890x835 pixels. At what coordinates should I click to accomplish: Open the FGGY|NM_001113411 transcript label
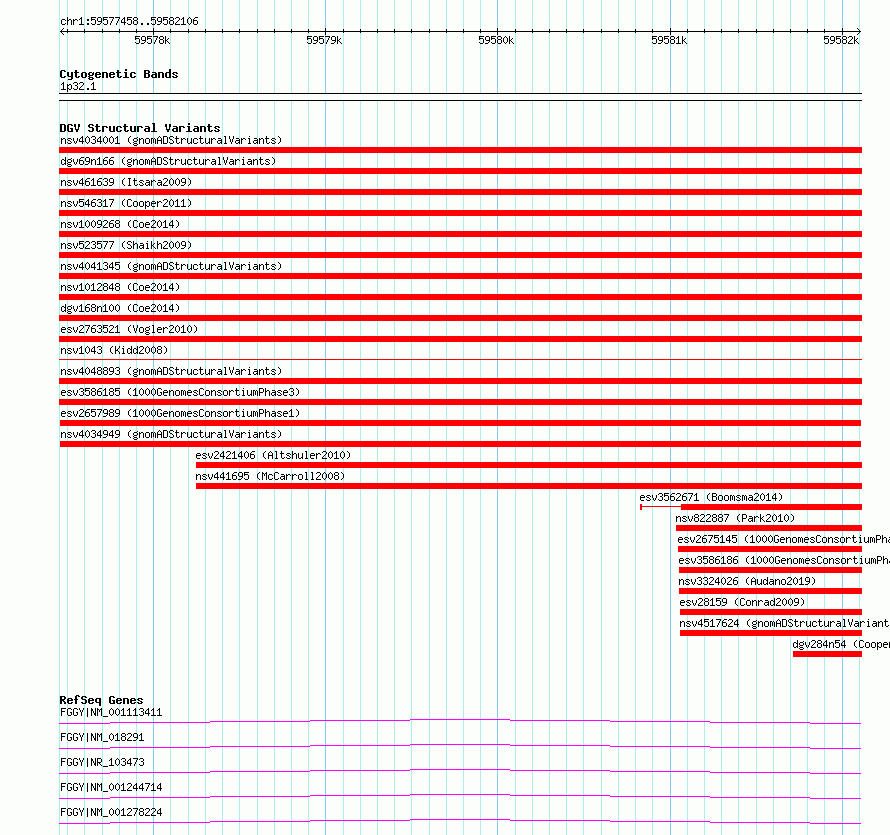pos(111,712)
